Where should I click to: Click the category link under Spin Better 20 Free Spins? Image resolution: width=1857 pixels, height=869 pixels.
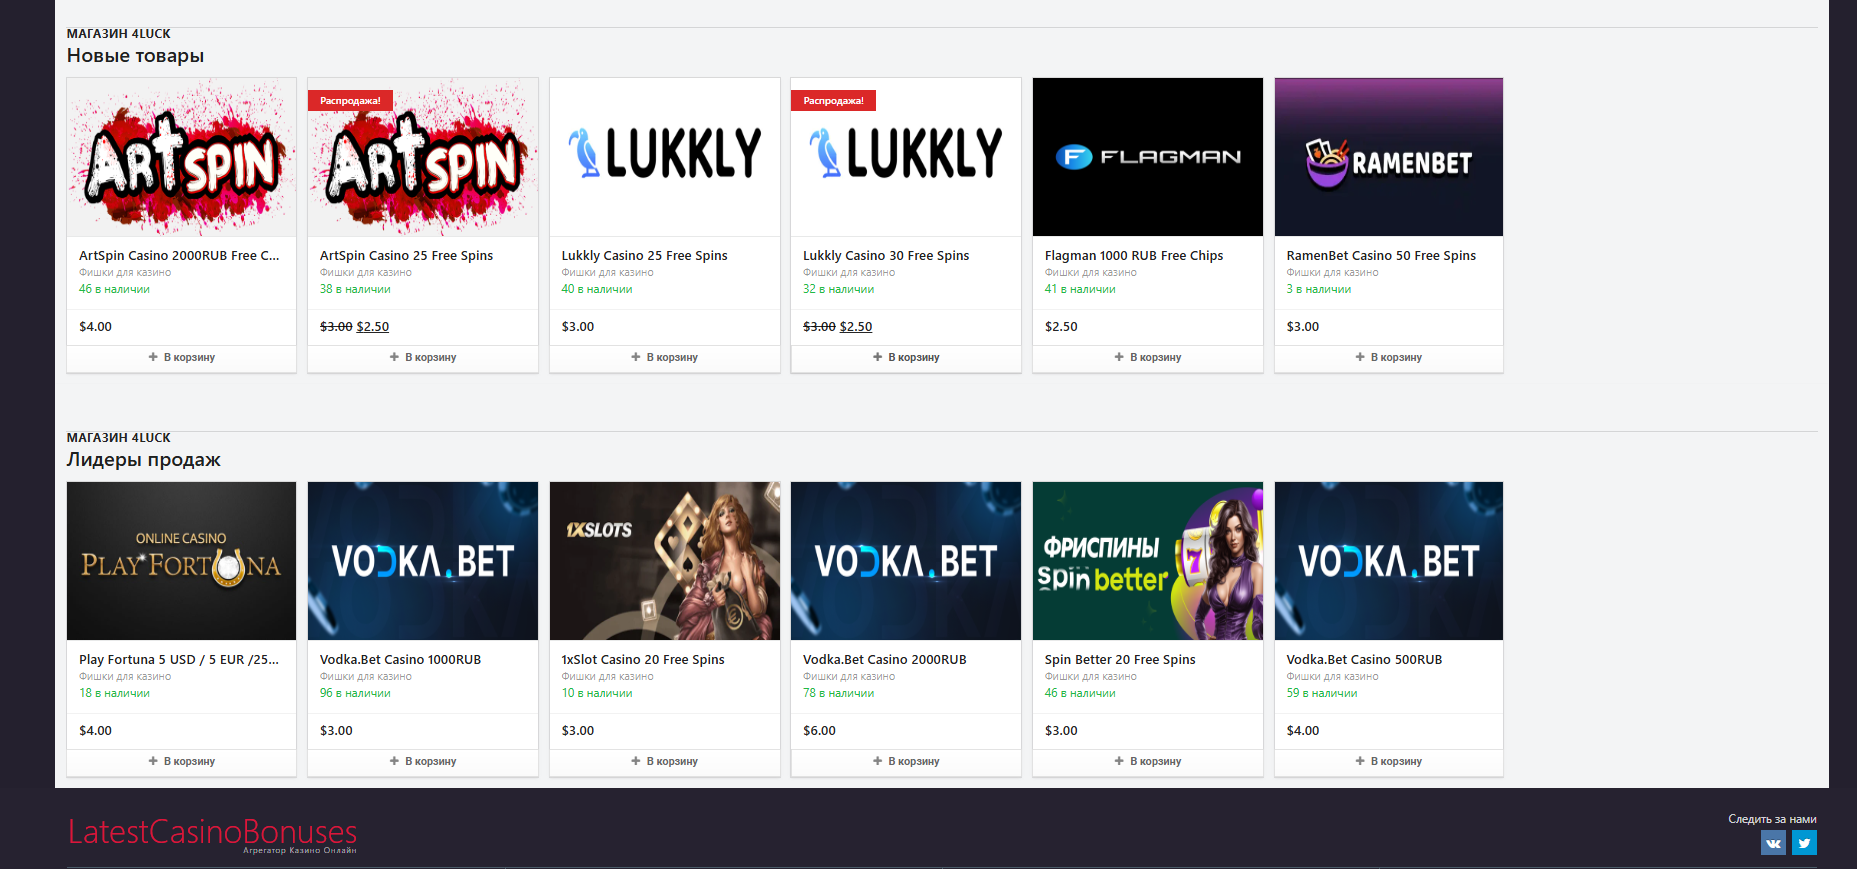(1090, 677)
